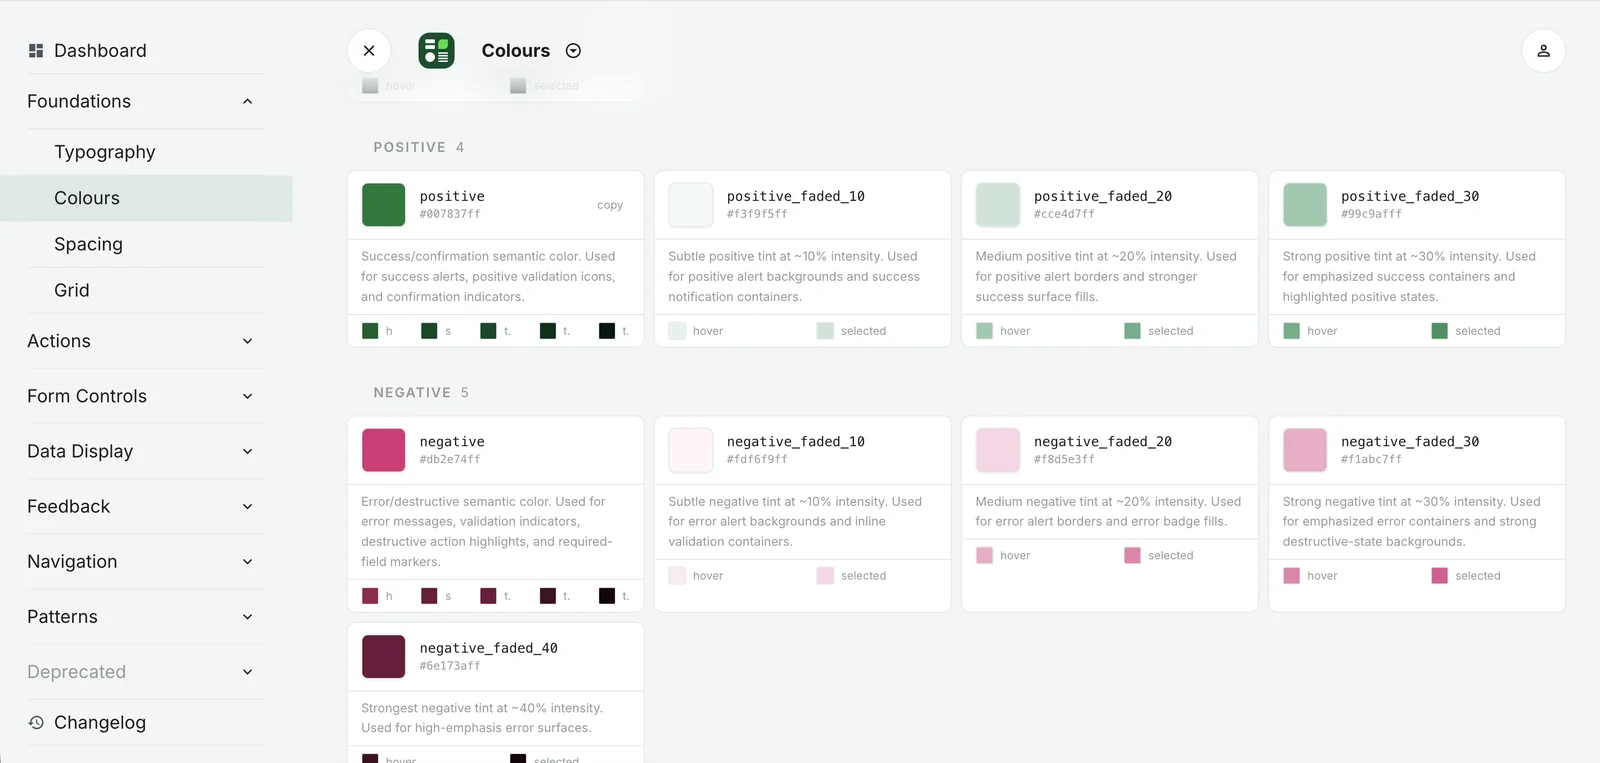Click the negative_faded_40 dark swatch

[x=383, y=656]
